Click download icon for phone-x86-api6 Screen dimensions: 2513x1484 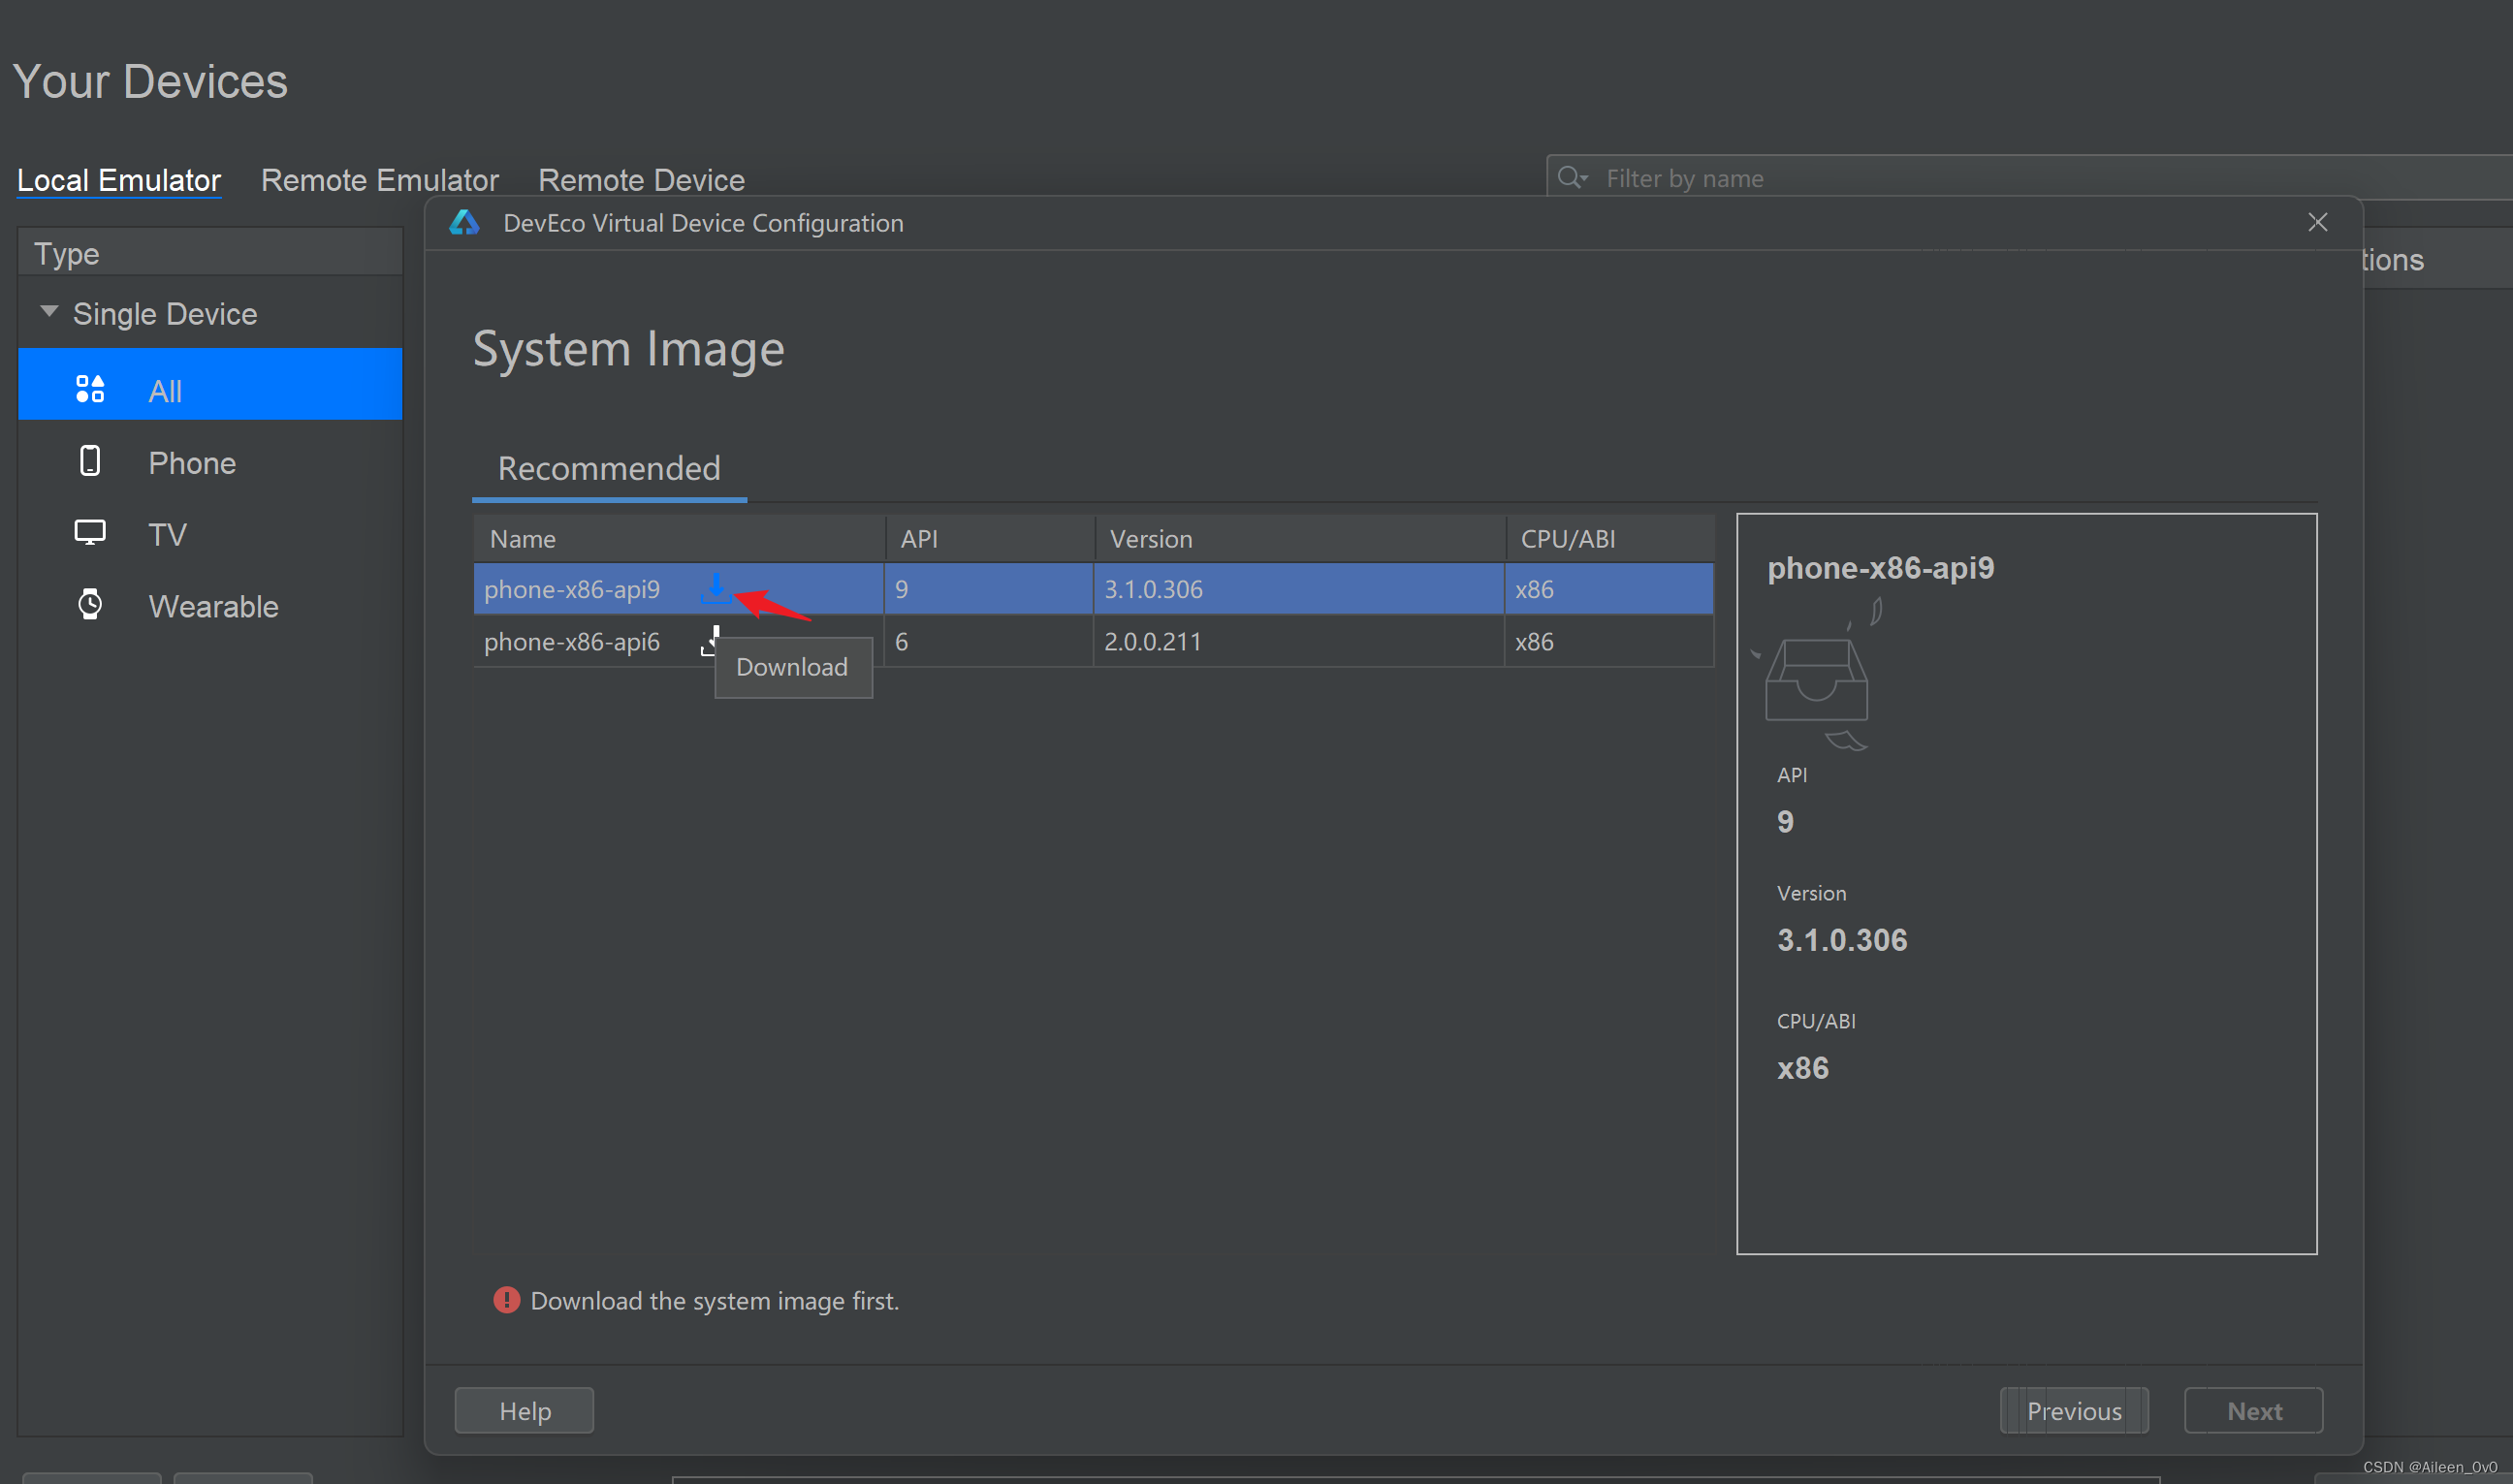pyautogui.click(x=711, y=641)
